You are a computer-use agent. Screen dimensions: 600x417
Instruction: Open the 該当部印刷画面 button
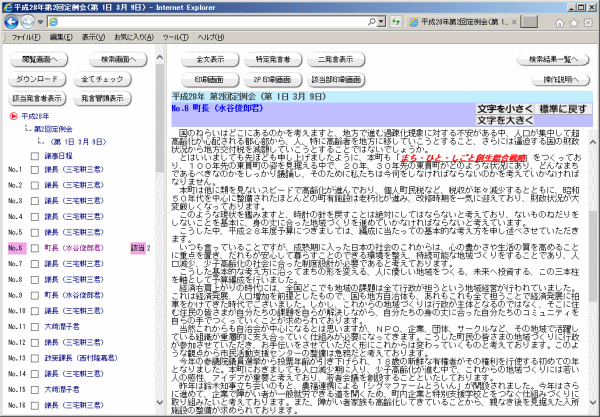[x=336, y=80]
